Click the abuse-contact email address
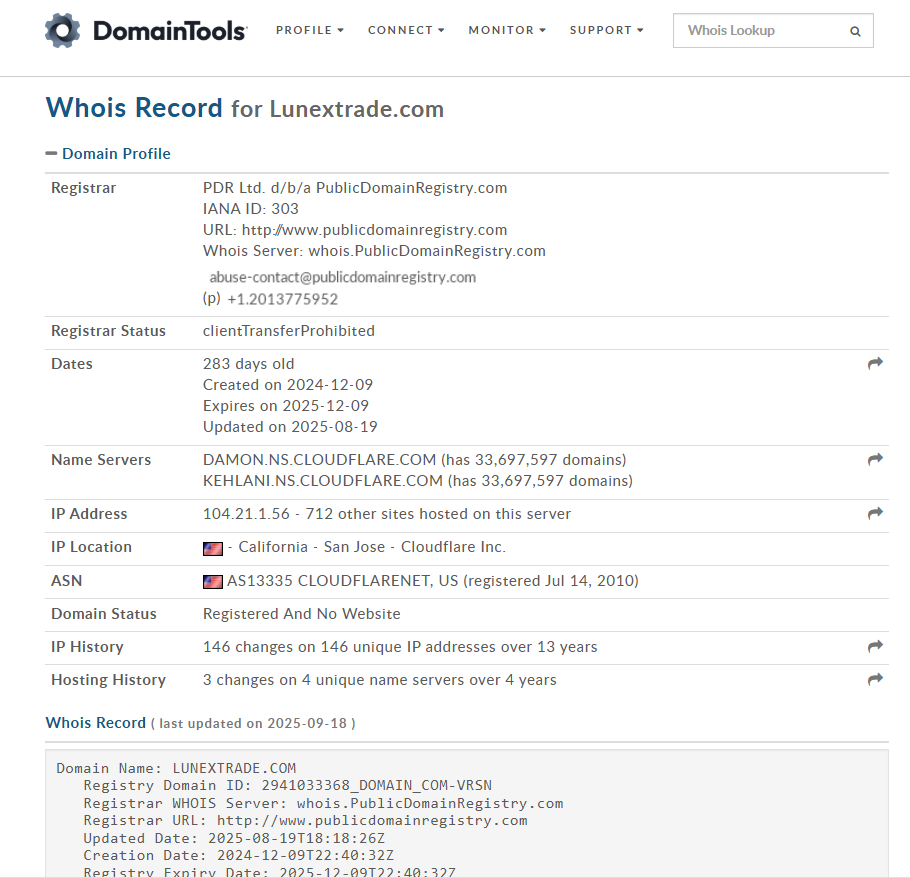The height and width of the screenshot is (878, 910). point(342,277)
